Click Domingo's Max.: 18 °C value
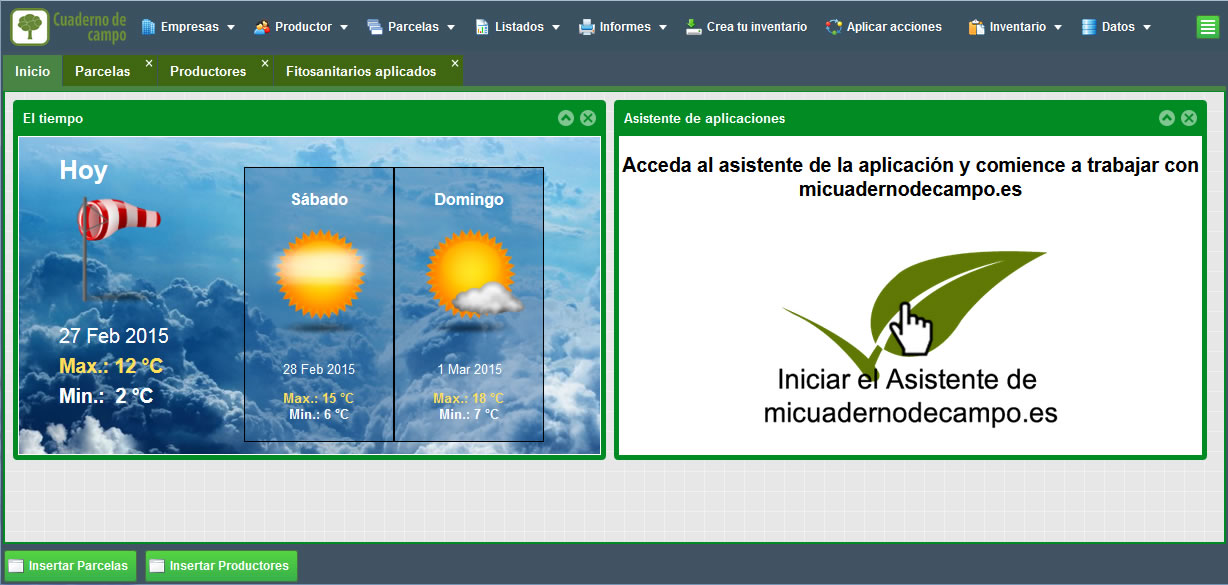 [x=468, y=399]
